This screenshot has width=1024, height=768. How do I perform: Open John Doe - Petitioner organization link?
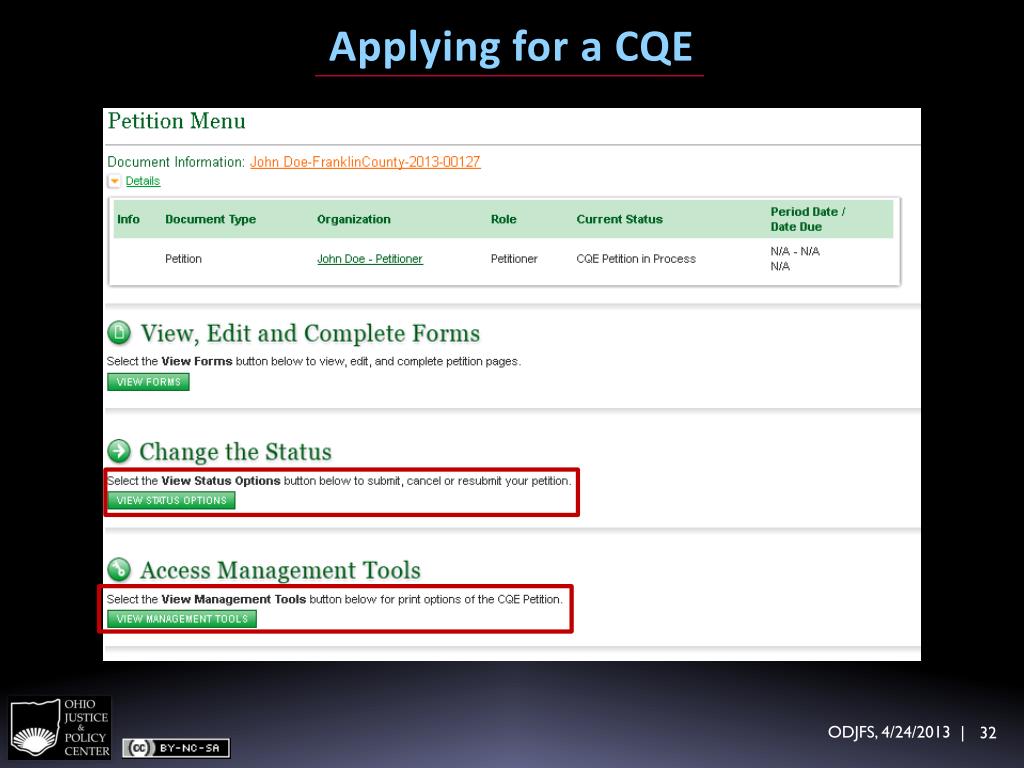pyautogui.click(x=370, y=259)
